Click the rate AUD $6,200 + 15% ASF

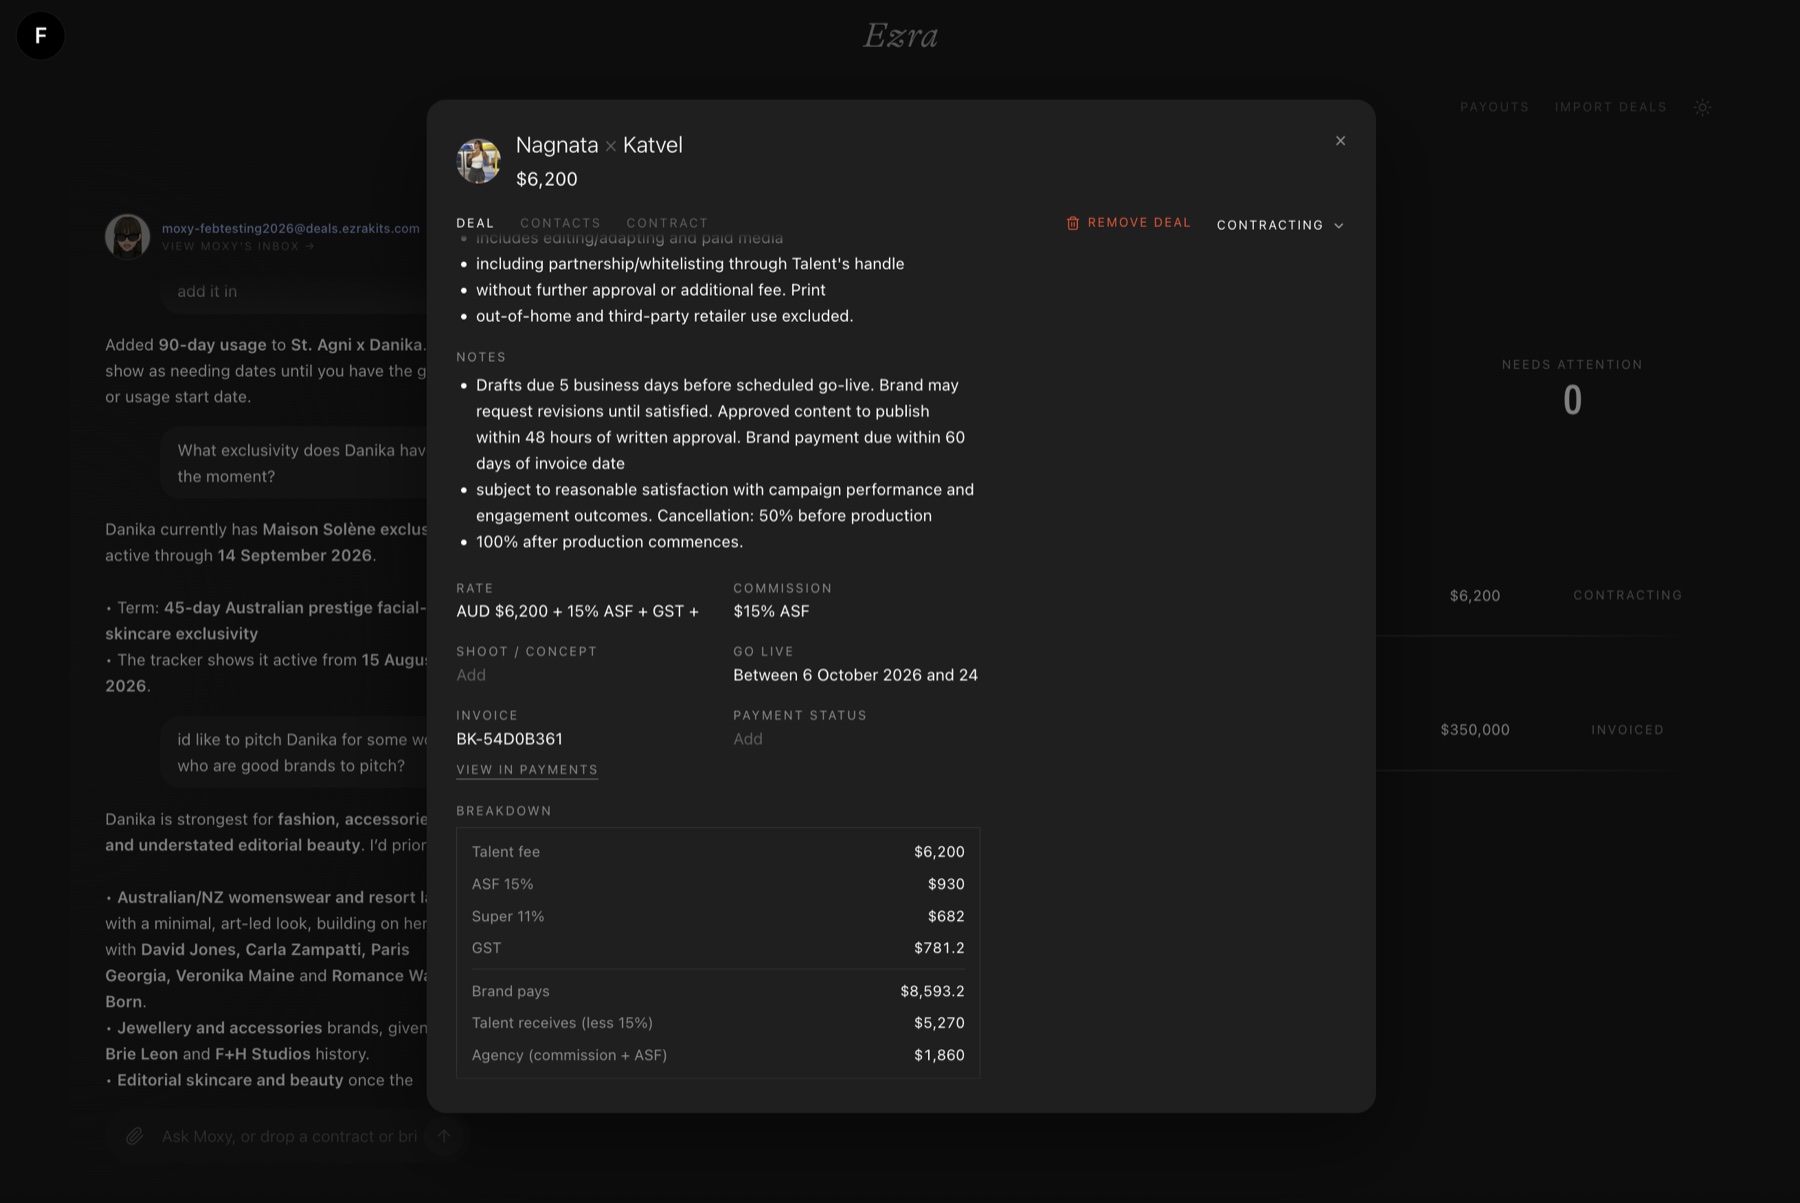(577, 611)
